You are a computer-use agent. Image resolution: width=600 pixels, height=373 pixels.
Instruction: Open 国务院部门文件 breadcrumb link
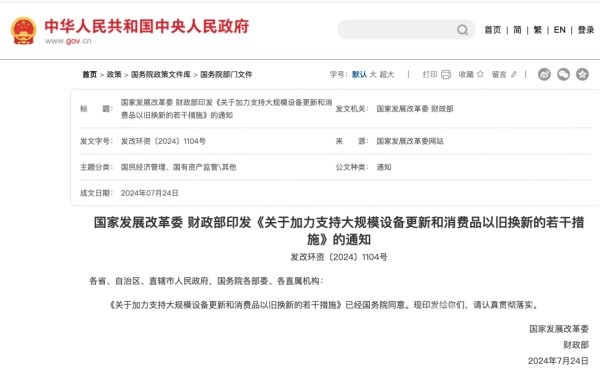coord(226,74)
